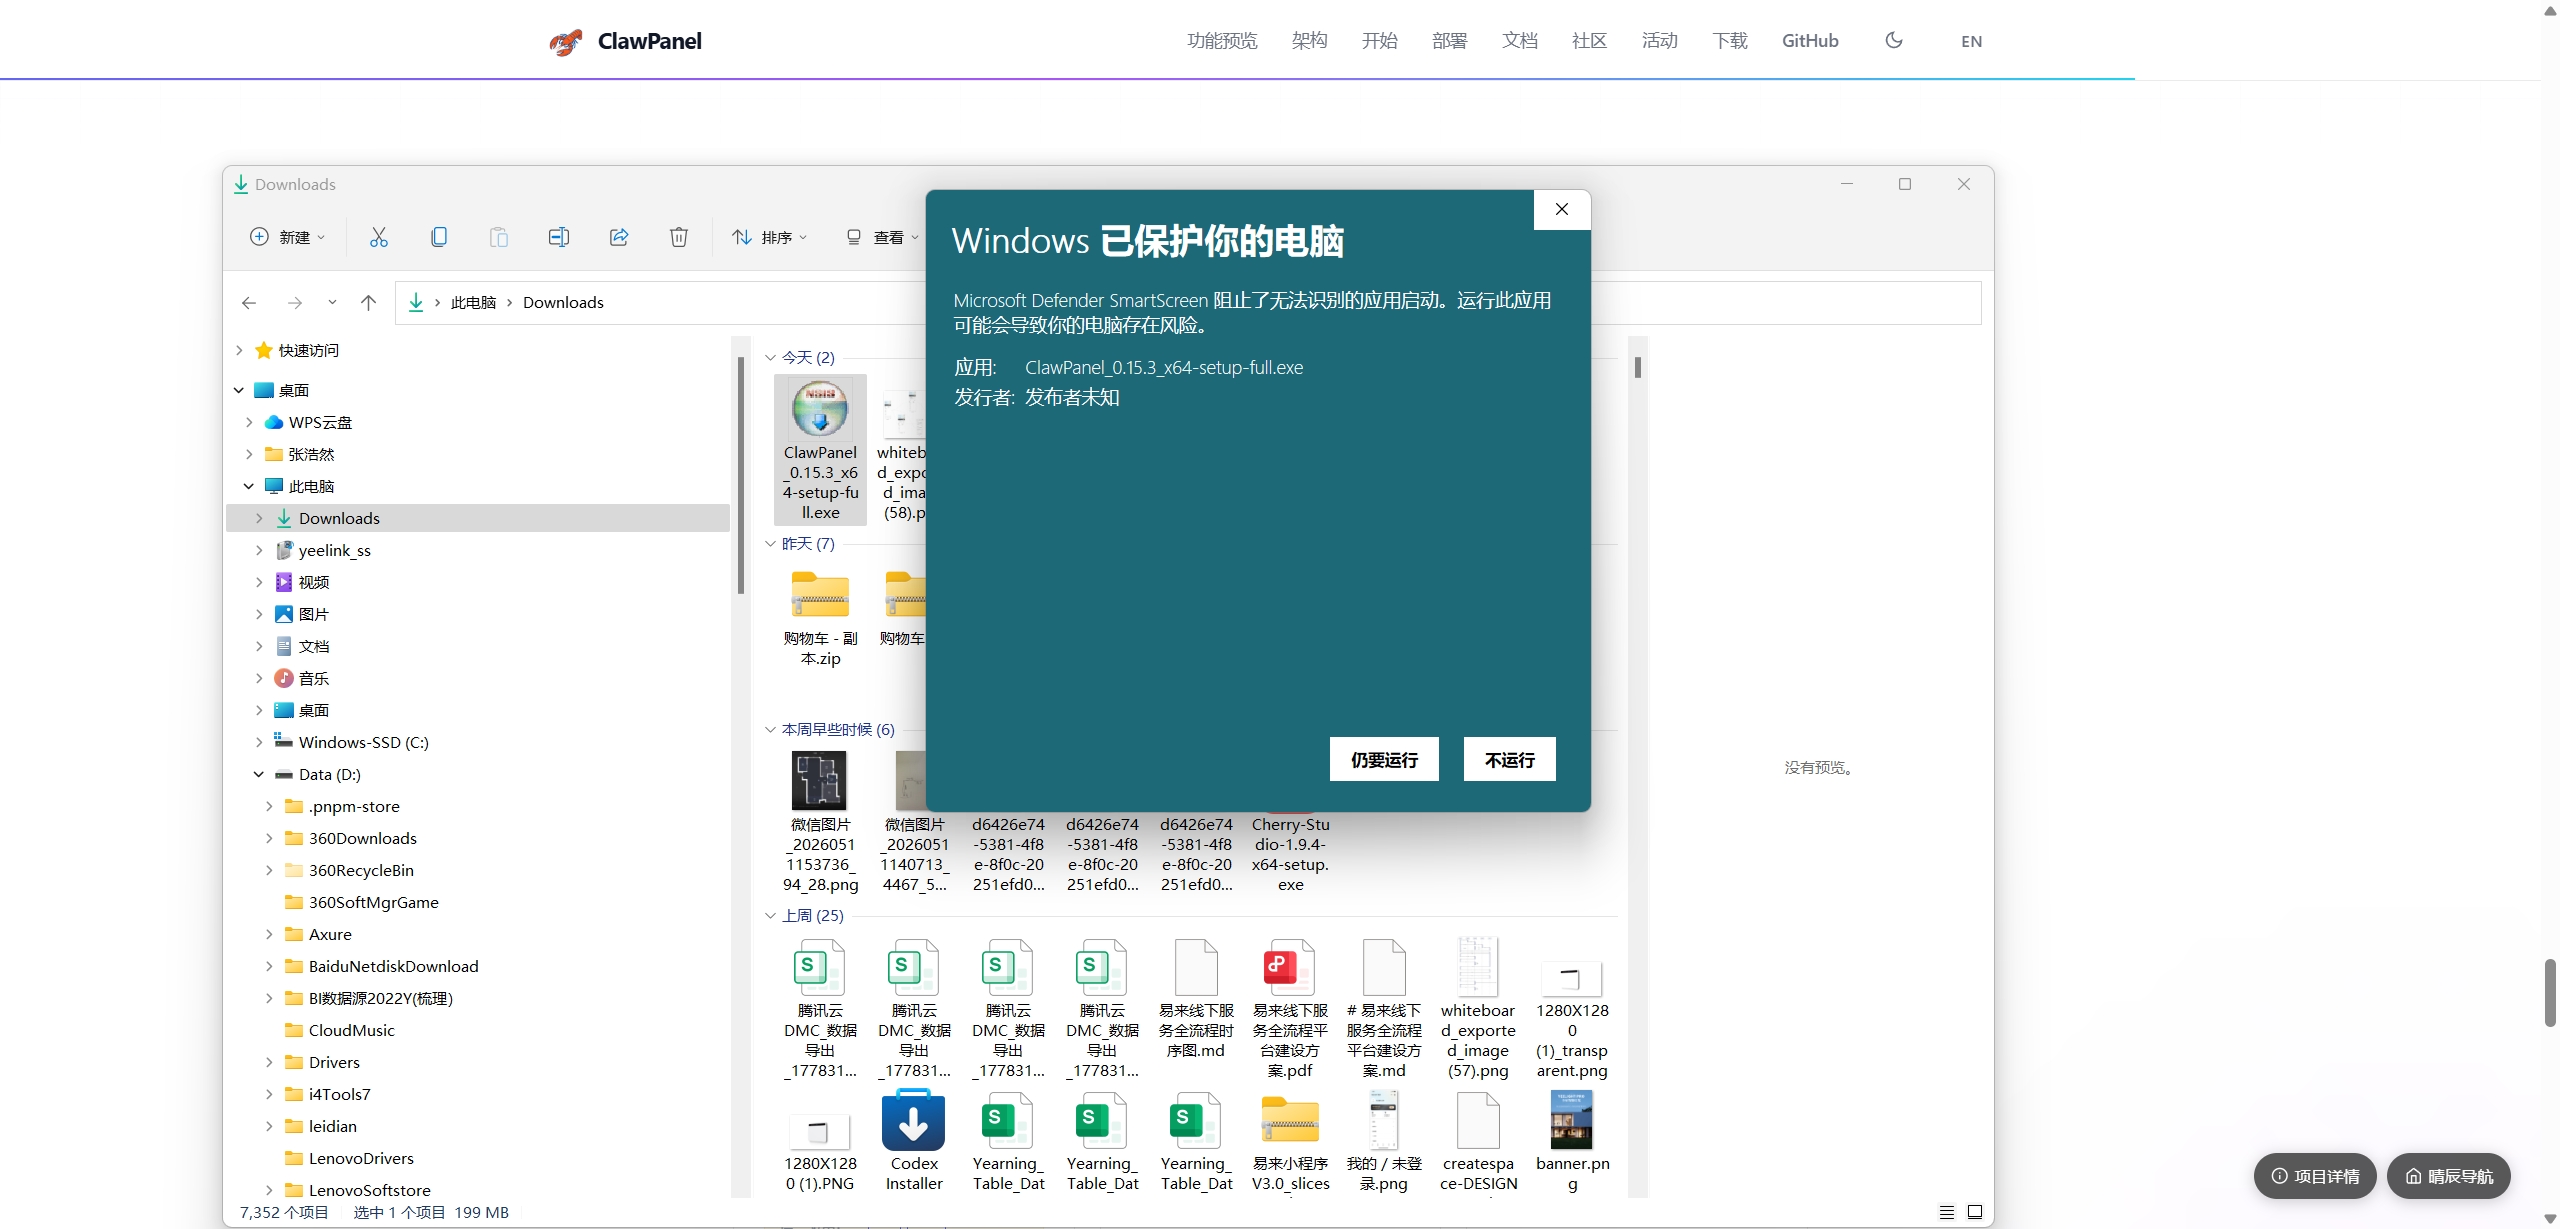Select yeelink_ss in the navigation tree

pos(334,551)
